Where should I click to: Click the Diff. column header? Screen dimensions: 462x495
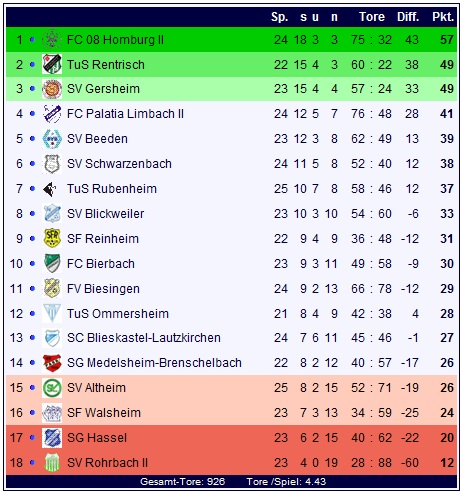pos(408,17)
